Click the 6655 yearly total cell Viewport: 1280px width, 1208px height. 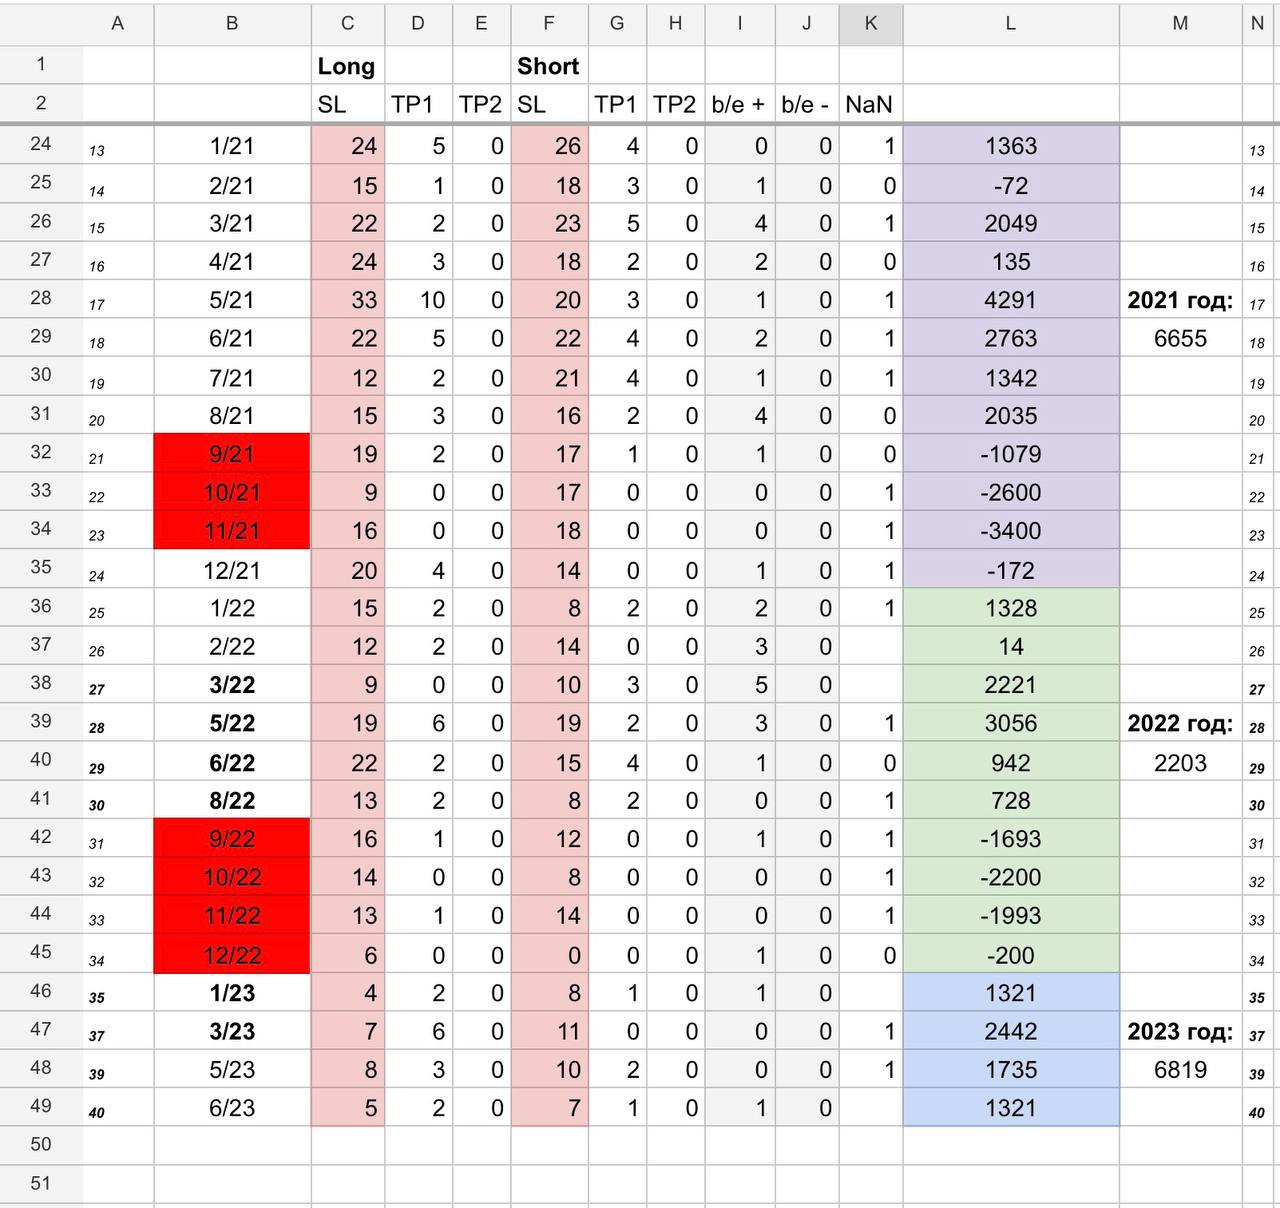pyautogui.click(x=1180, y=338)
